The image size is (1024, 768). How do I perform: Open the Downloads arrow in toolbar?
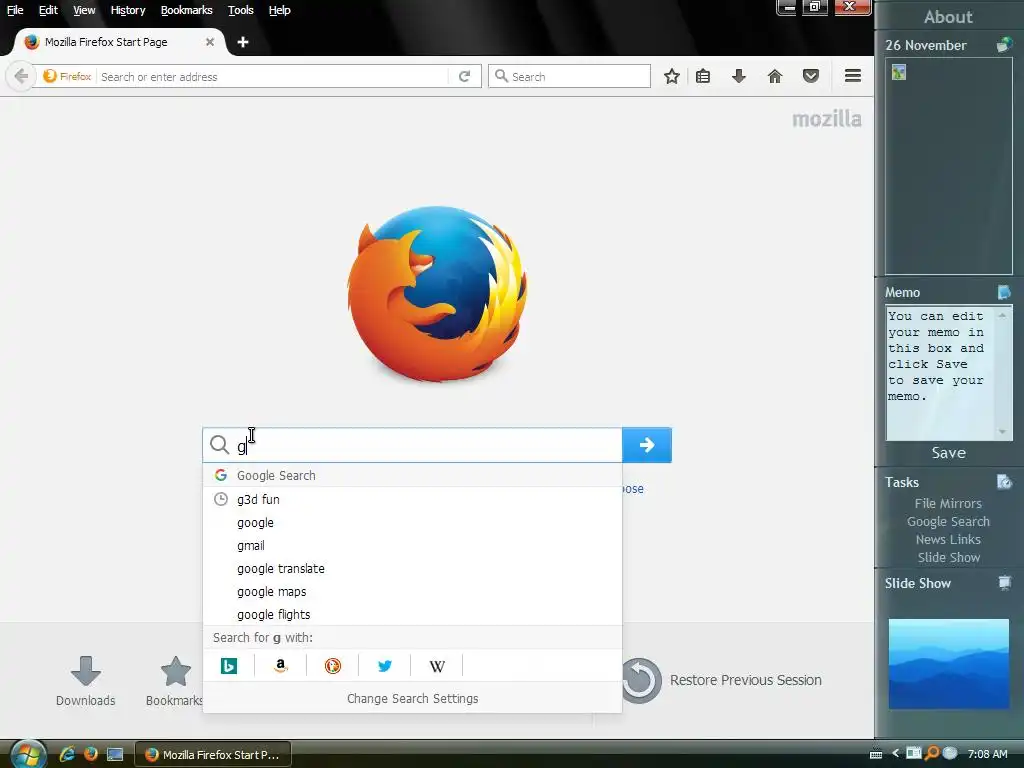pos(739,76)
